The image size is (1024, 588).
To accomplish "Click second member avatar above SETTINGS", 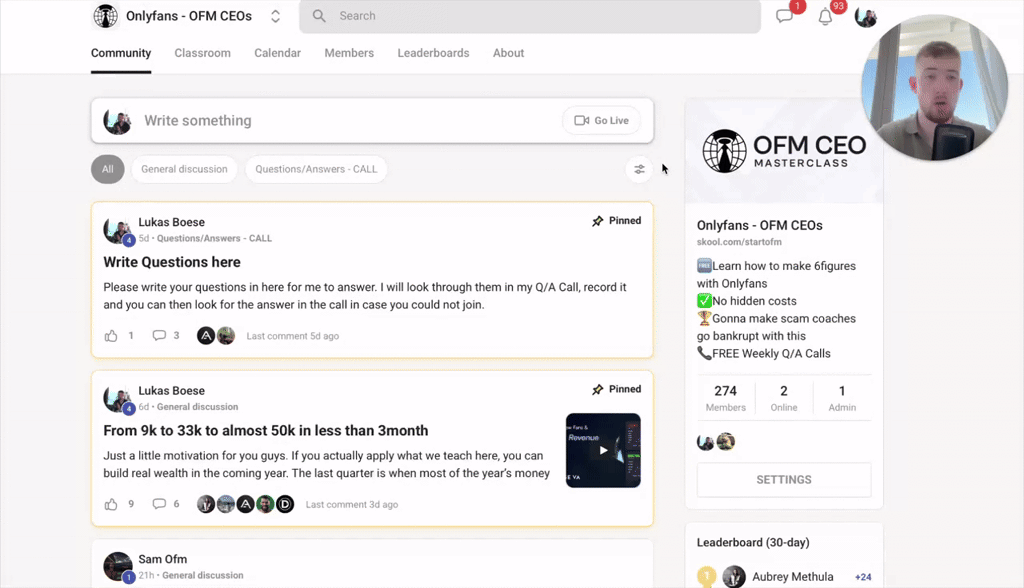I will tap(726, 442).
